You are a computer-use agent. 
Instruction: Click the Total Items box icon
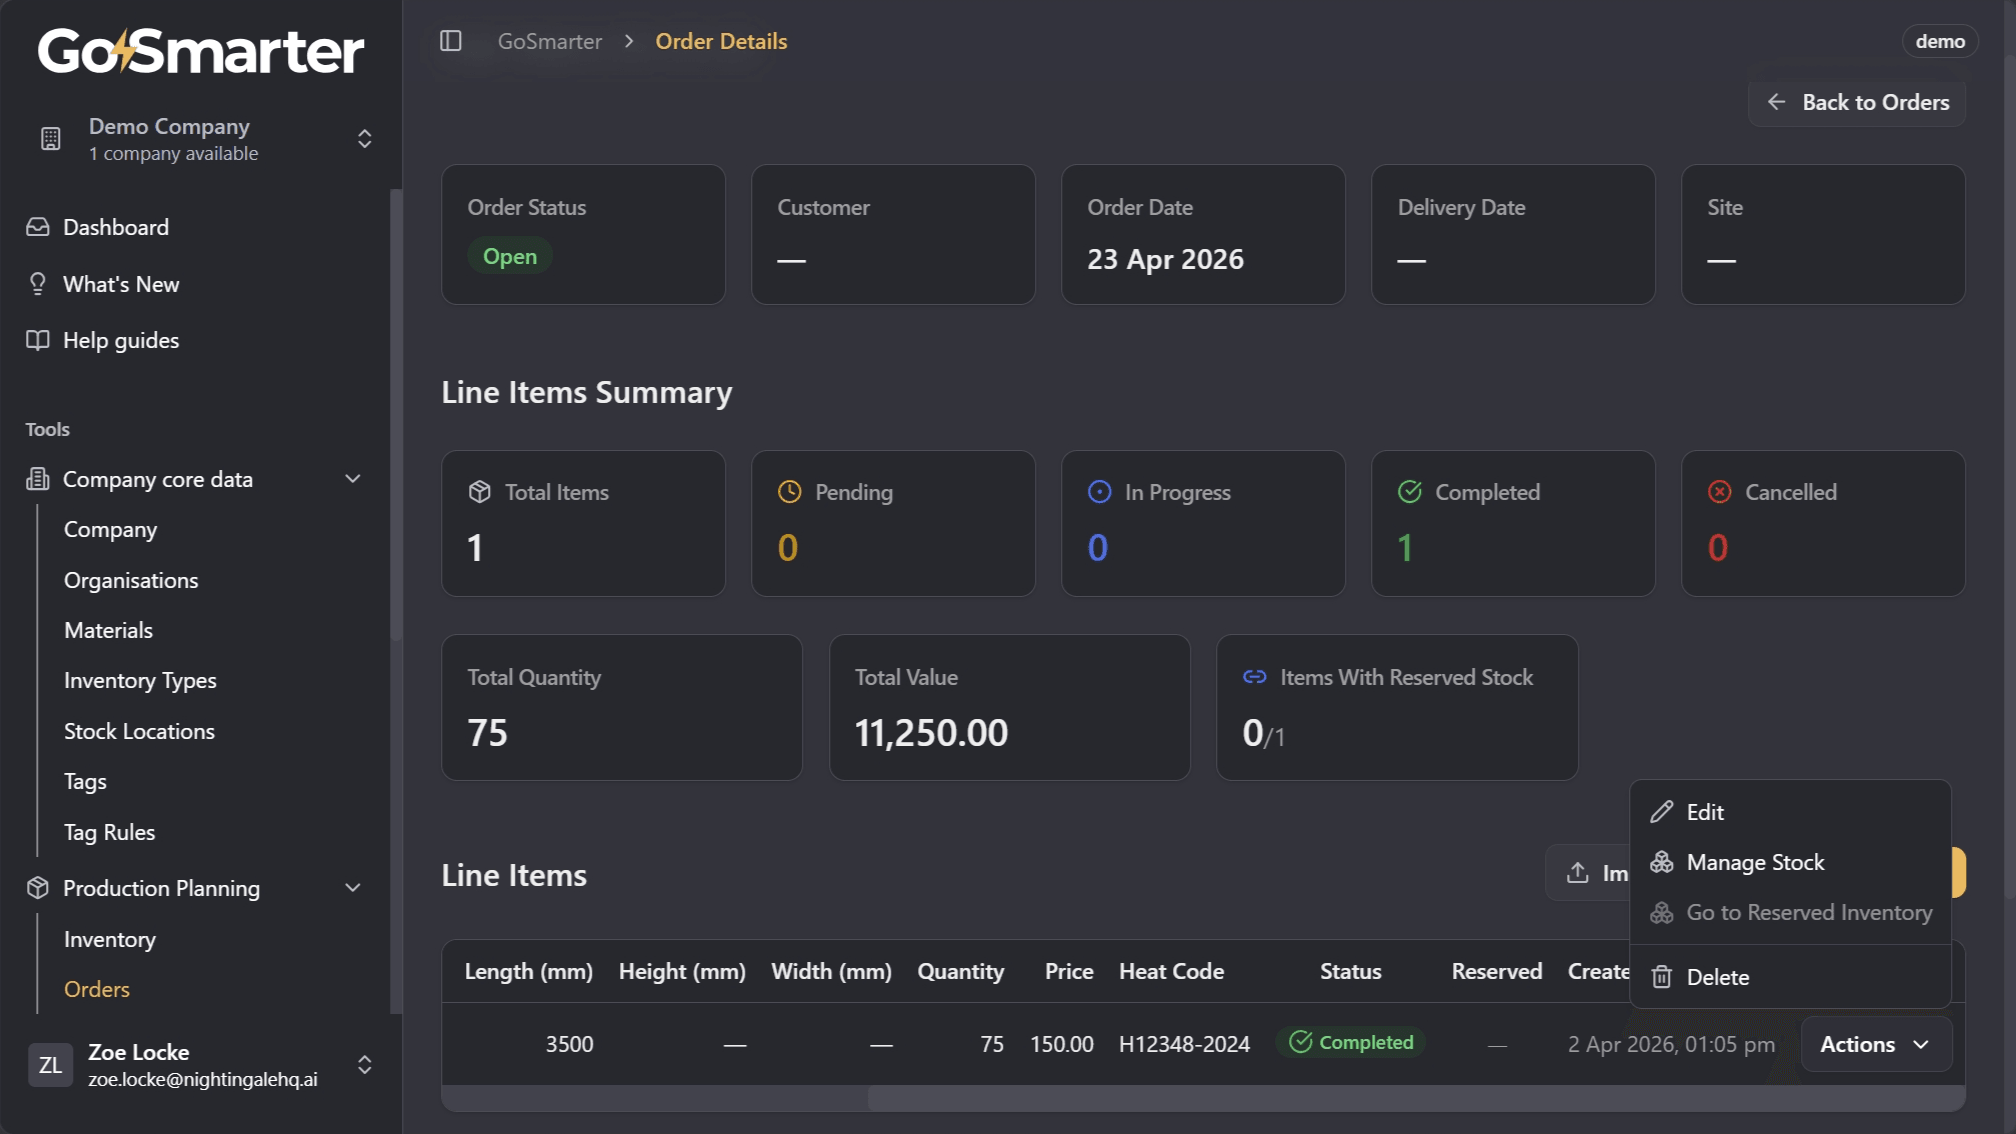480,492
